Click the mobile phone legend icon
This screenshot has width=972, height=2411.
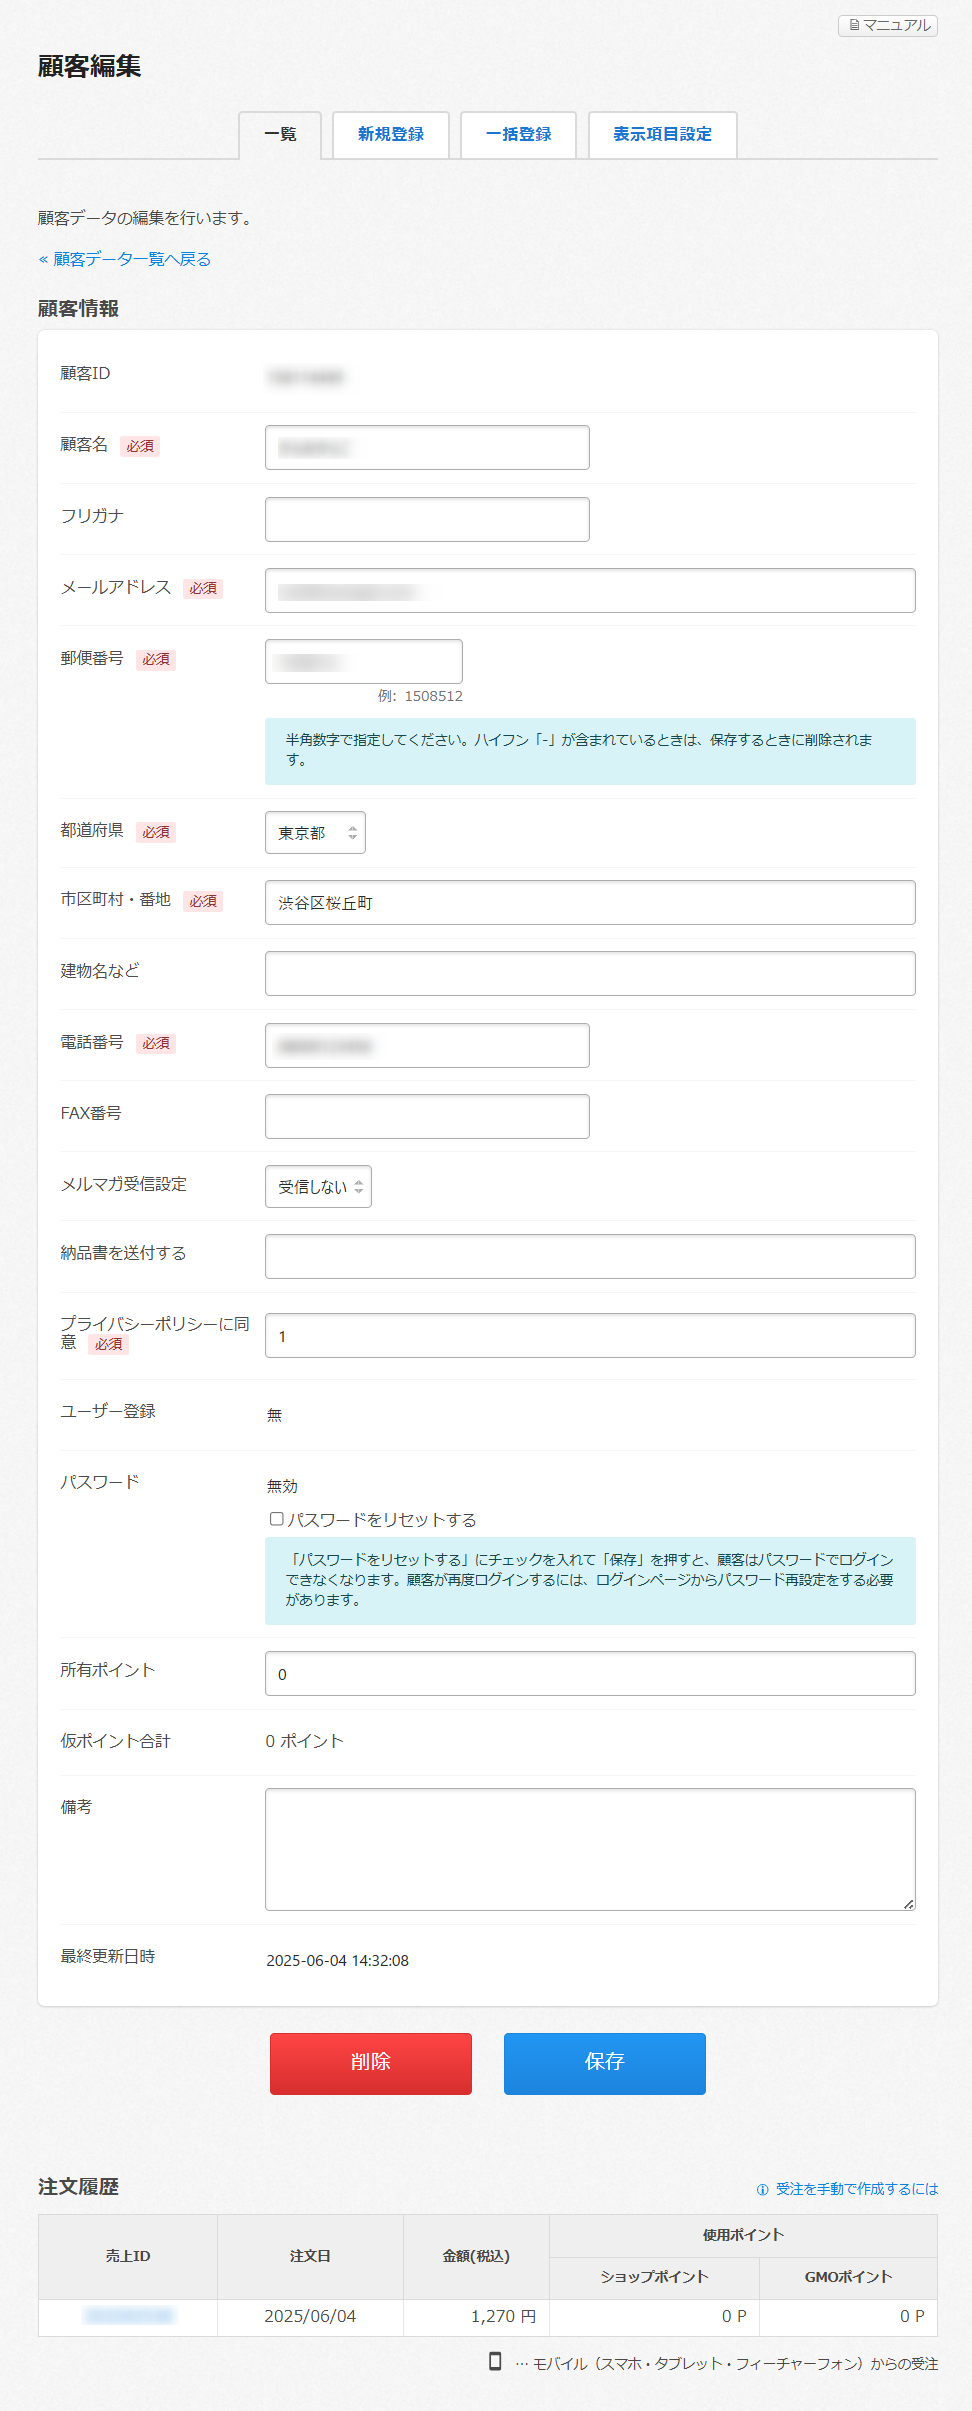[495, 2361]
